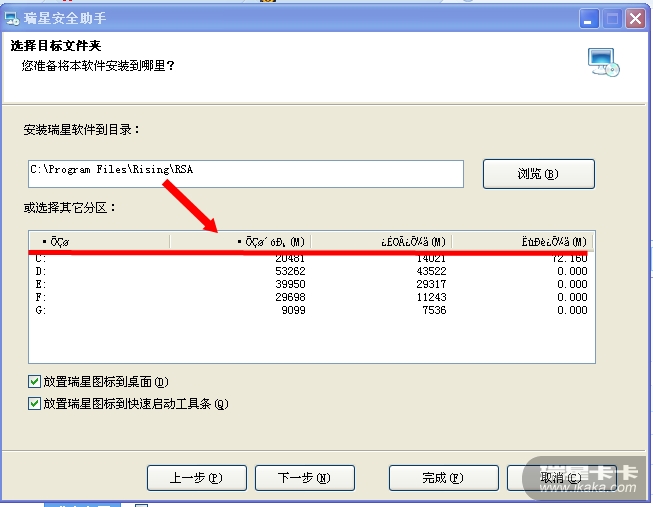This screenshot has height=507, width=653.
Task: Click the Rising installer title bar icon
Action: click(x=12, y=19)
